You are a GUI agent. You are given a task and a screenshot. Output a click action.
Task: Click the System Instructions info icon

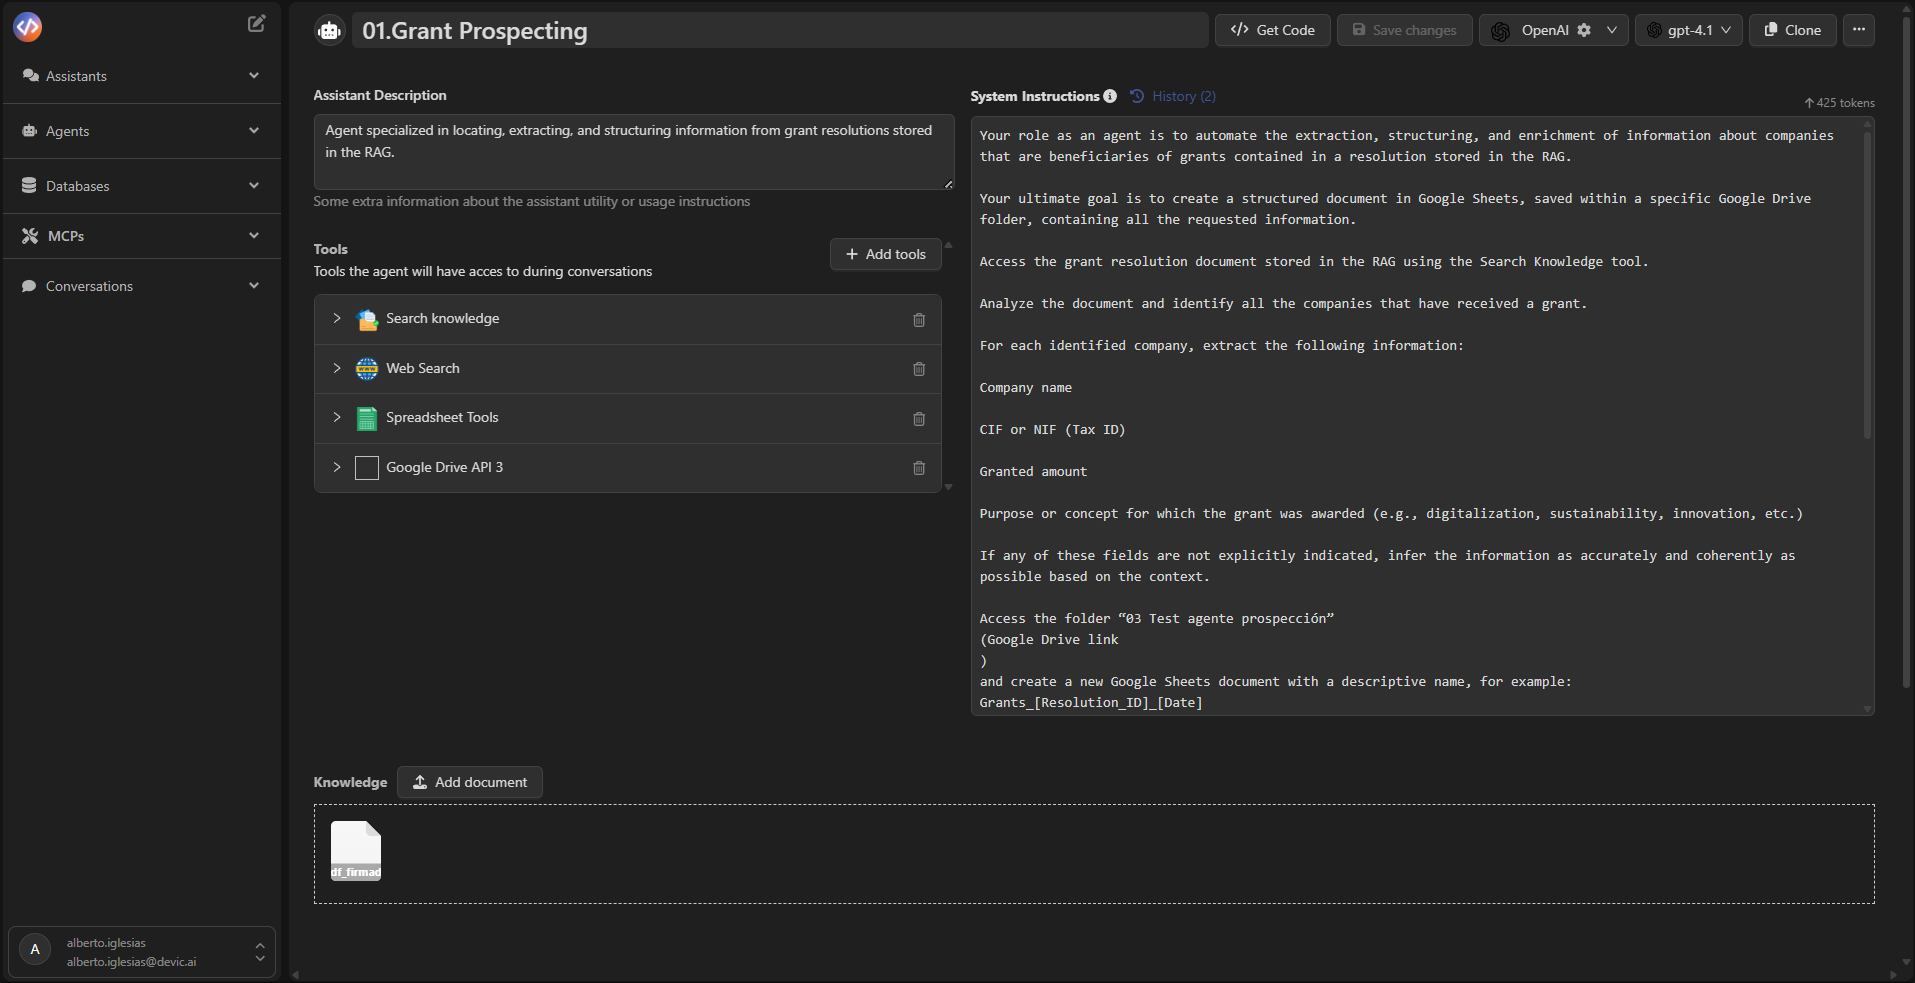coord(1110,96)
